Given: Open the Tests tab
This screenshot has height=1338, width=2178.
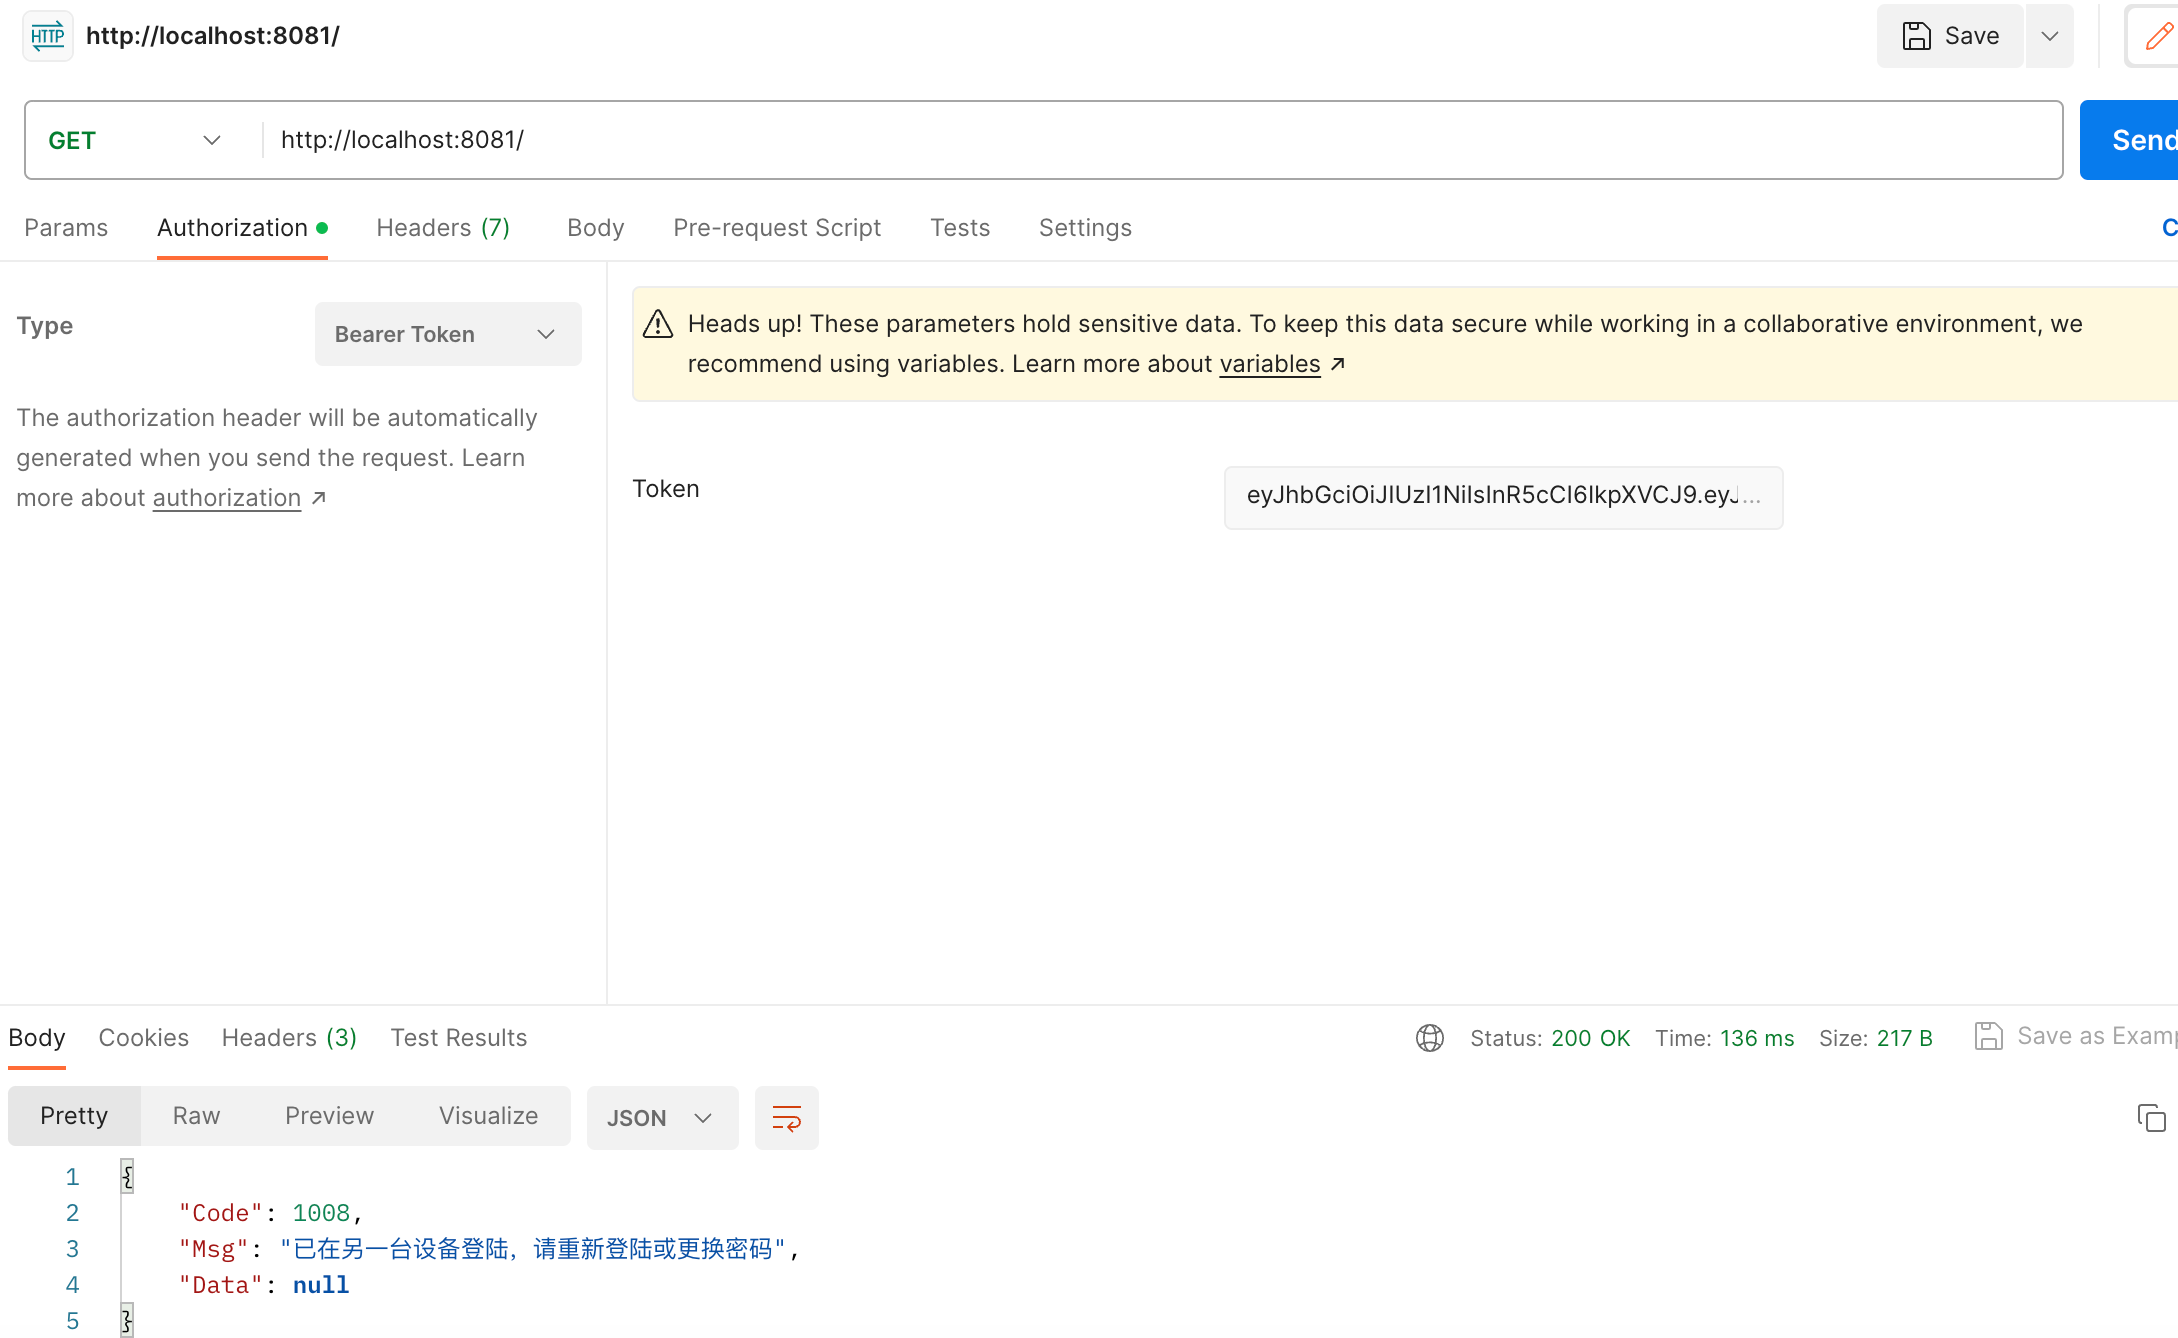Looking at the screenshot, I should (960, 228).
